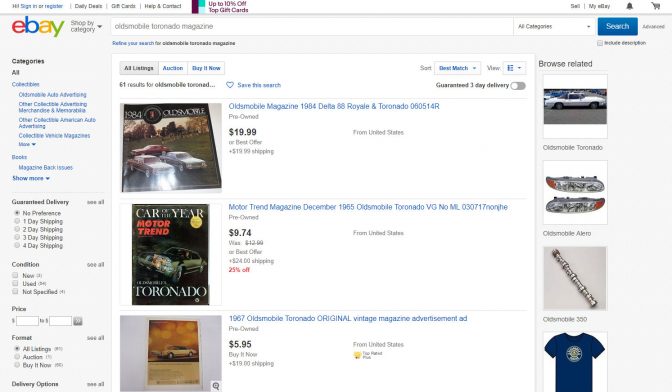Screen dimensions: 672x392
Task: Click the heart icon to save this search
Action: point(230,85)
